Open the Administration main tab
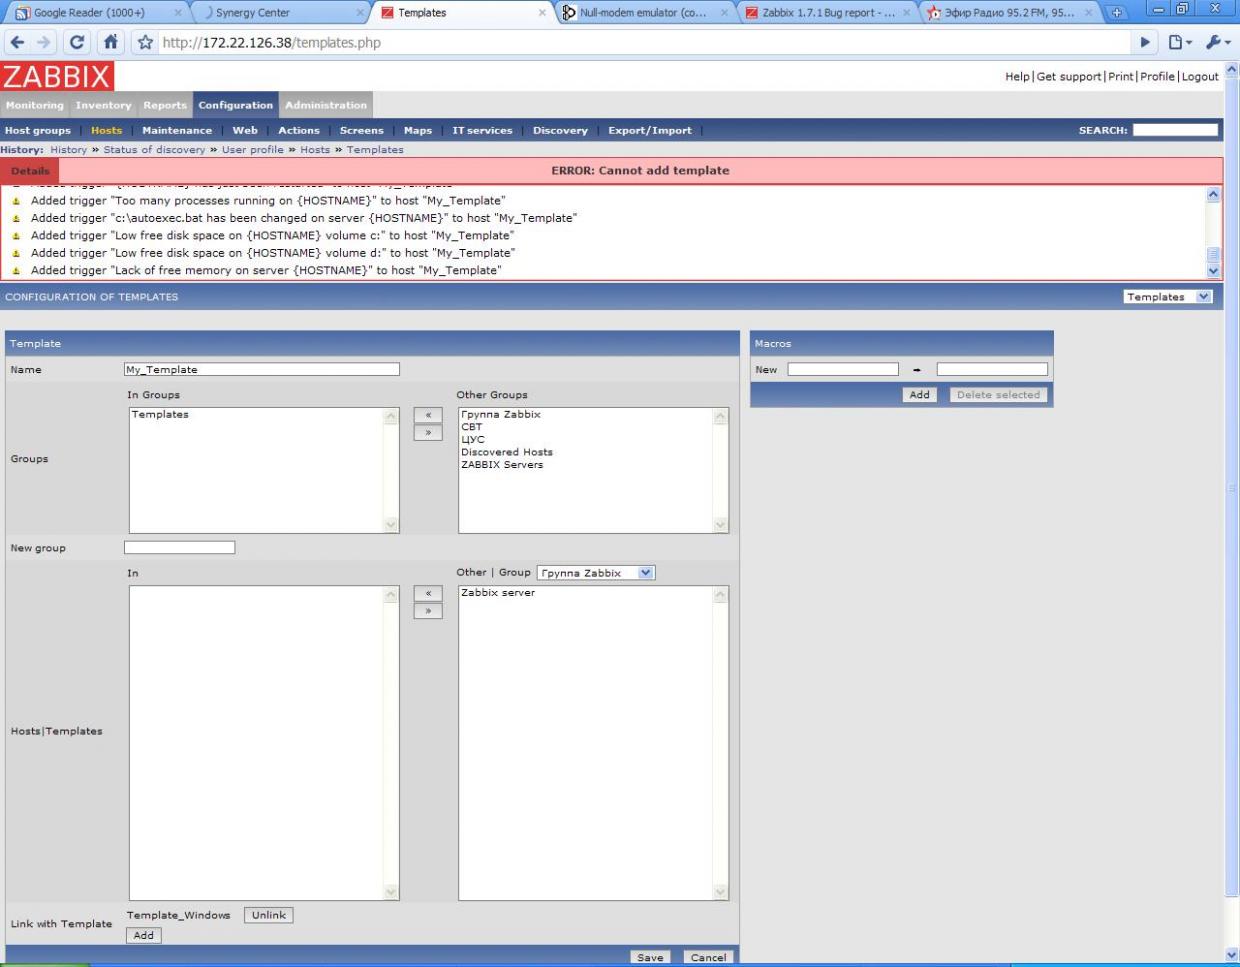1240x967 pixels. coord(326,105)
